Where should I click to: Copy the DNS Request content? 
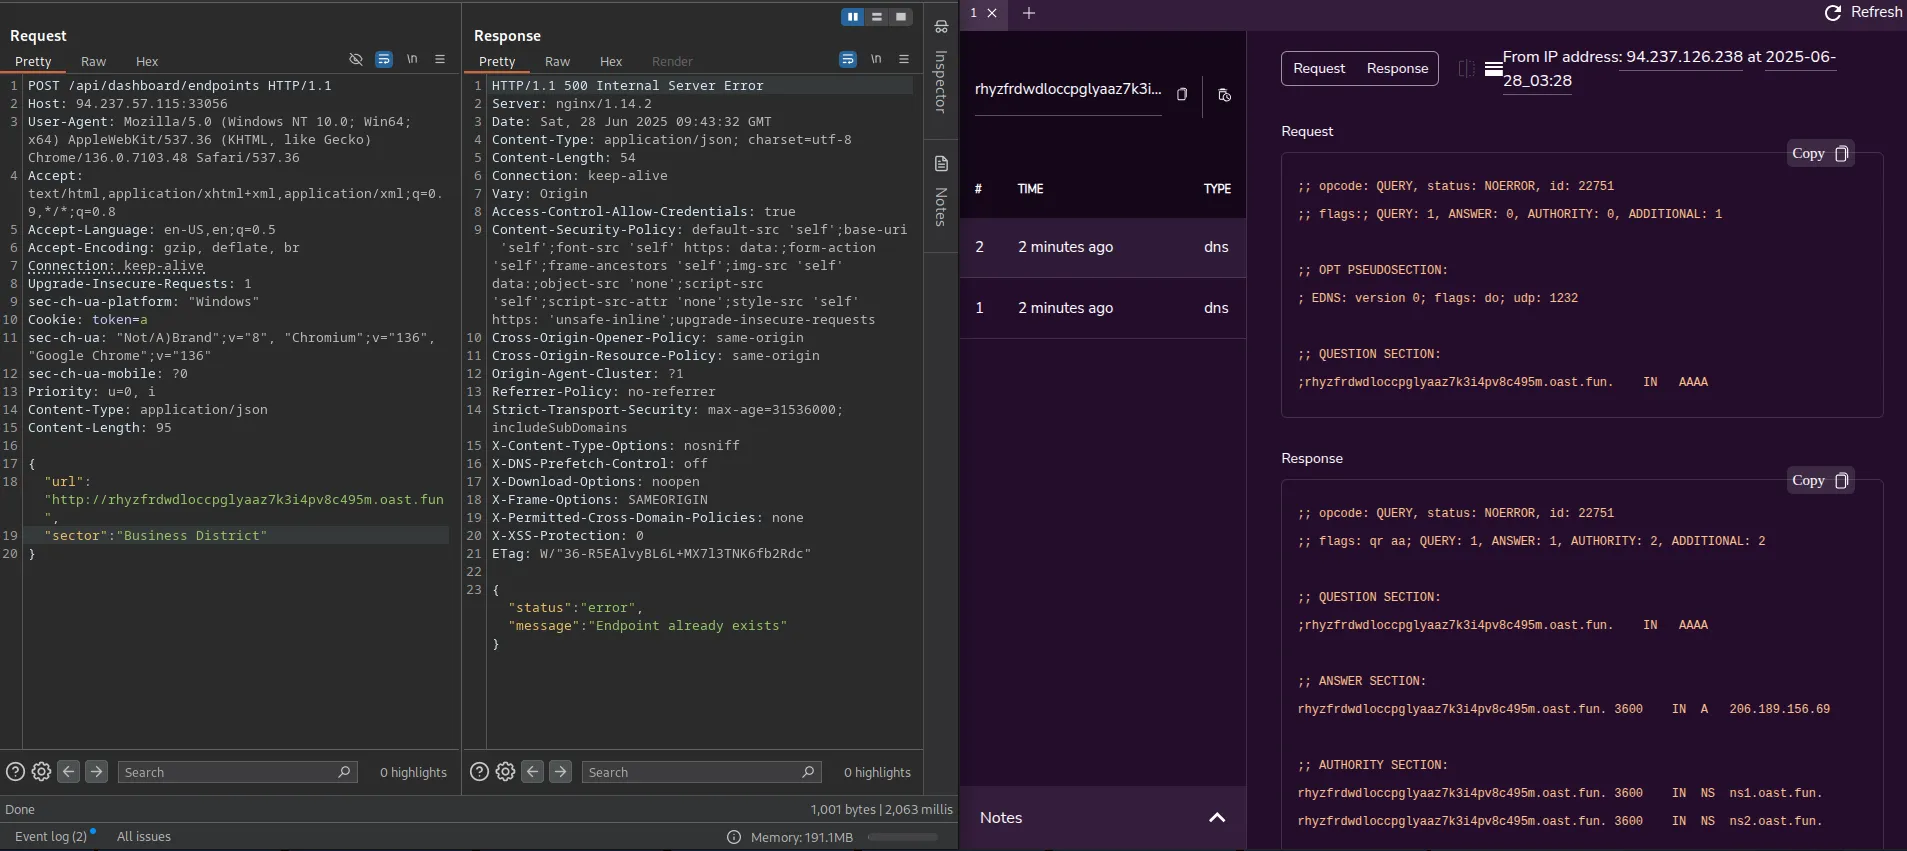tap(1820, 153)
